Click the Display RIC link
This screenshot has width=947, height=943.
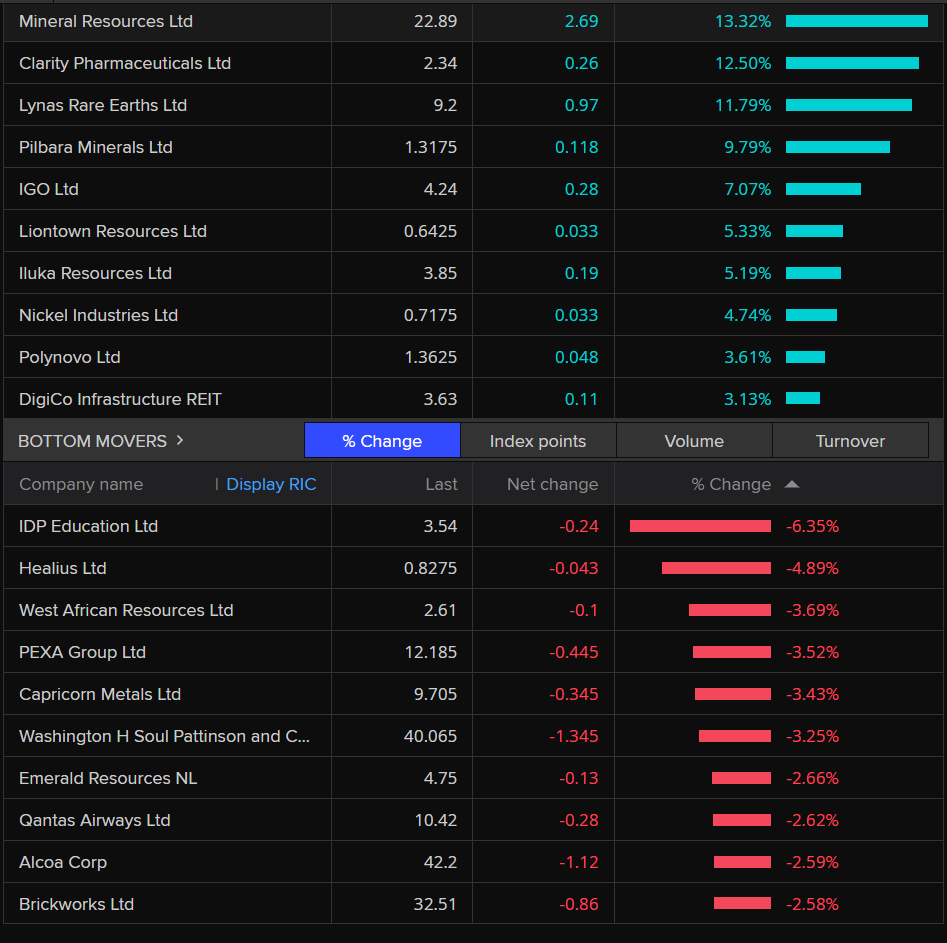click(271, 484)
